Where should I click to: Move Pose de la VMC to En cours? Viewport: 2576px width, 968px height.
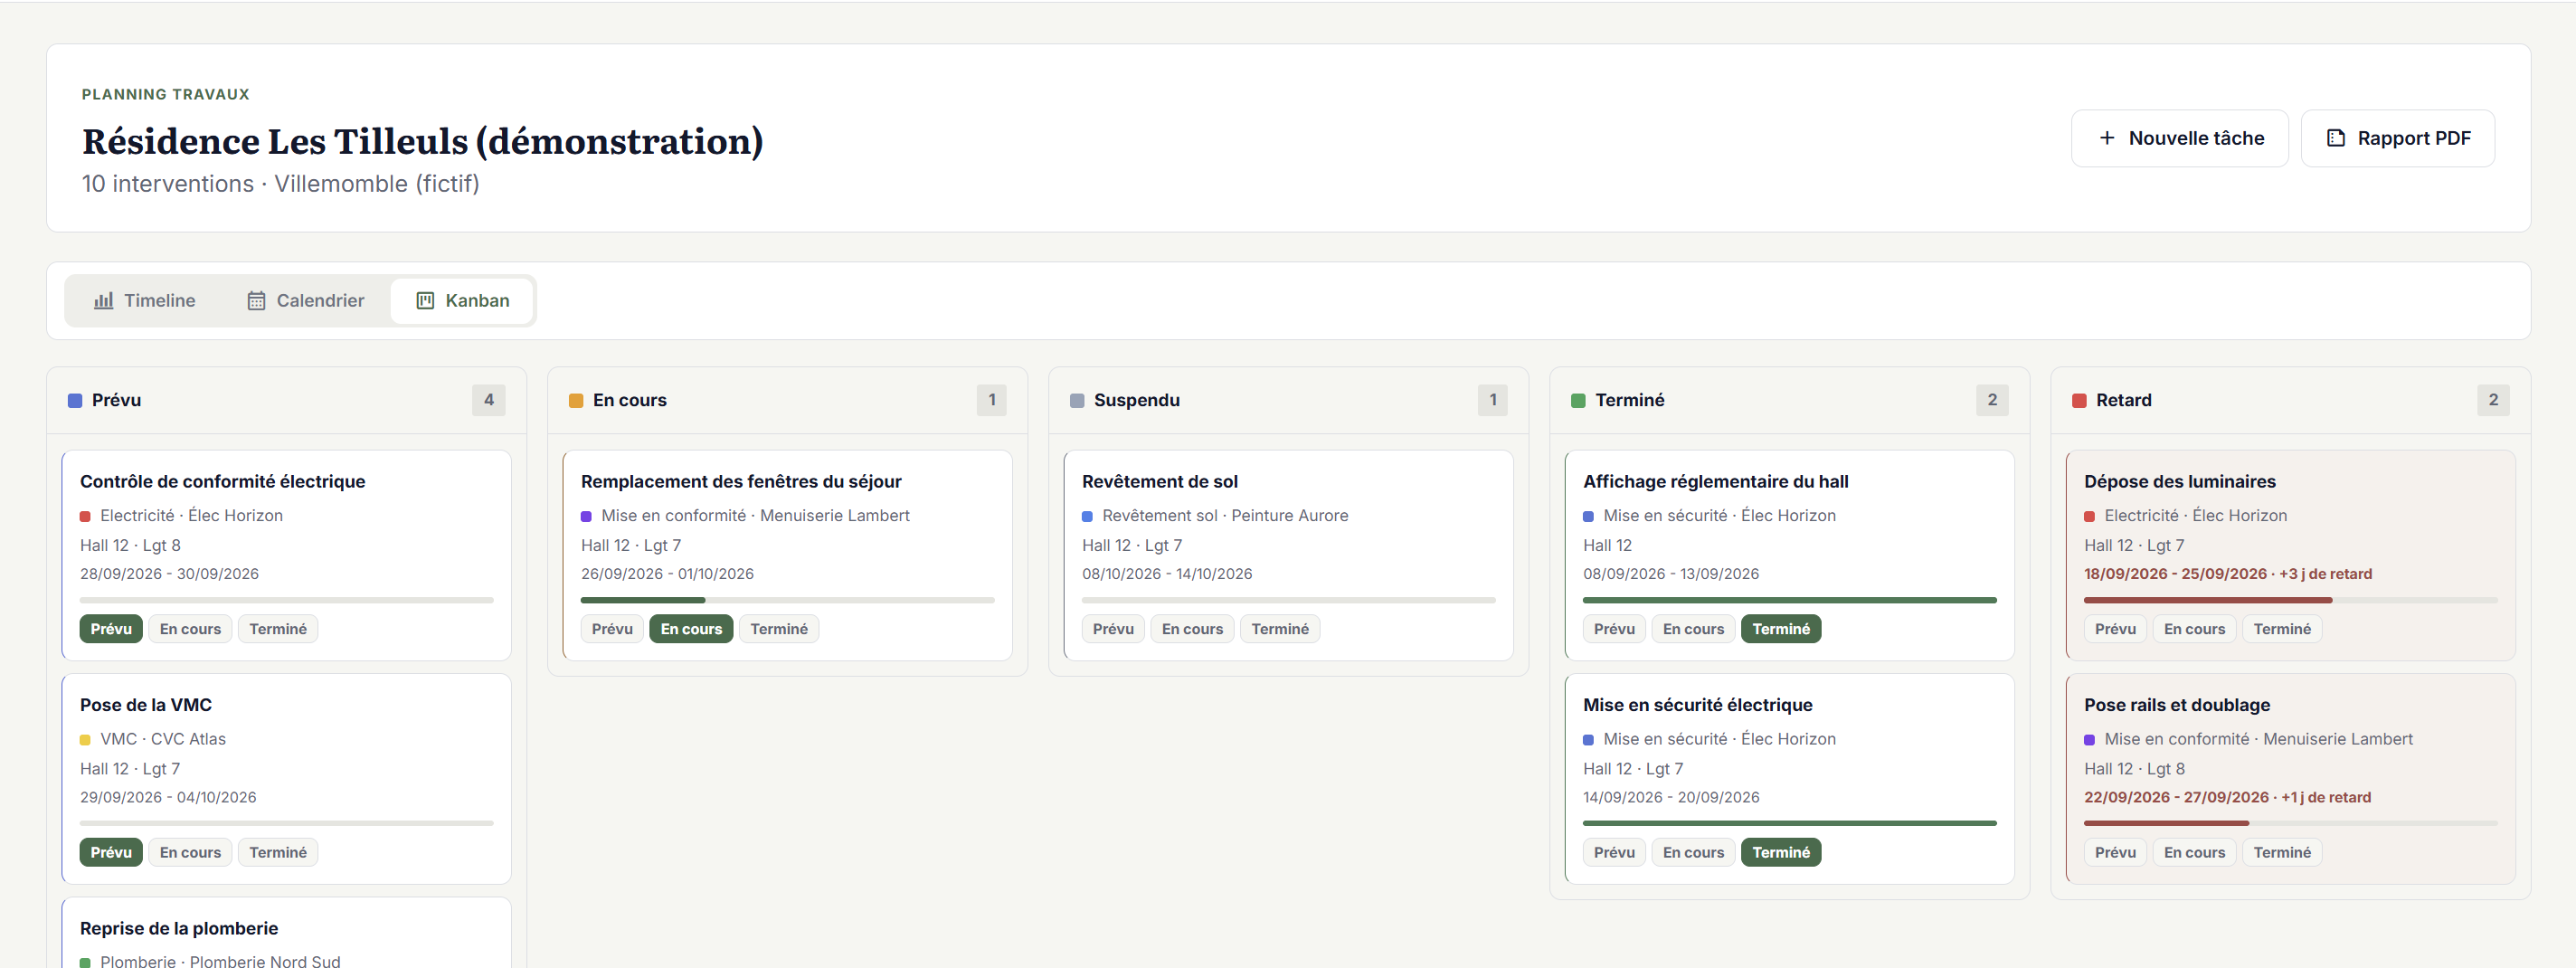[190, 853]
